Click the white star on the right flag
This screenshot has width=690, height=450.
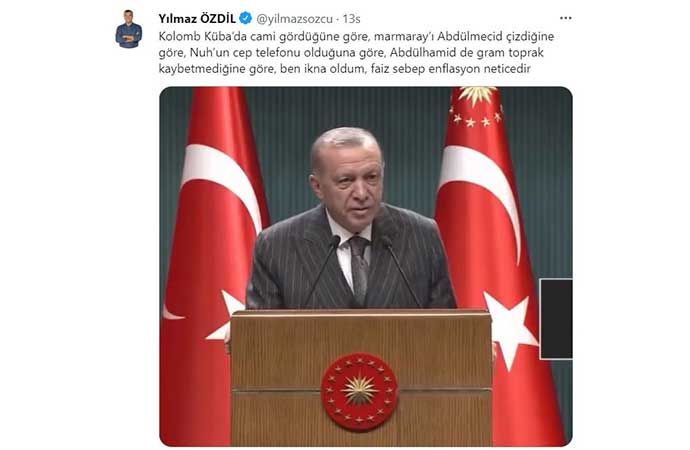point(510,328)
